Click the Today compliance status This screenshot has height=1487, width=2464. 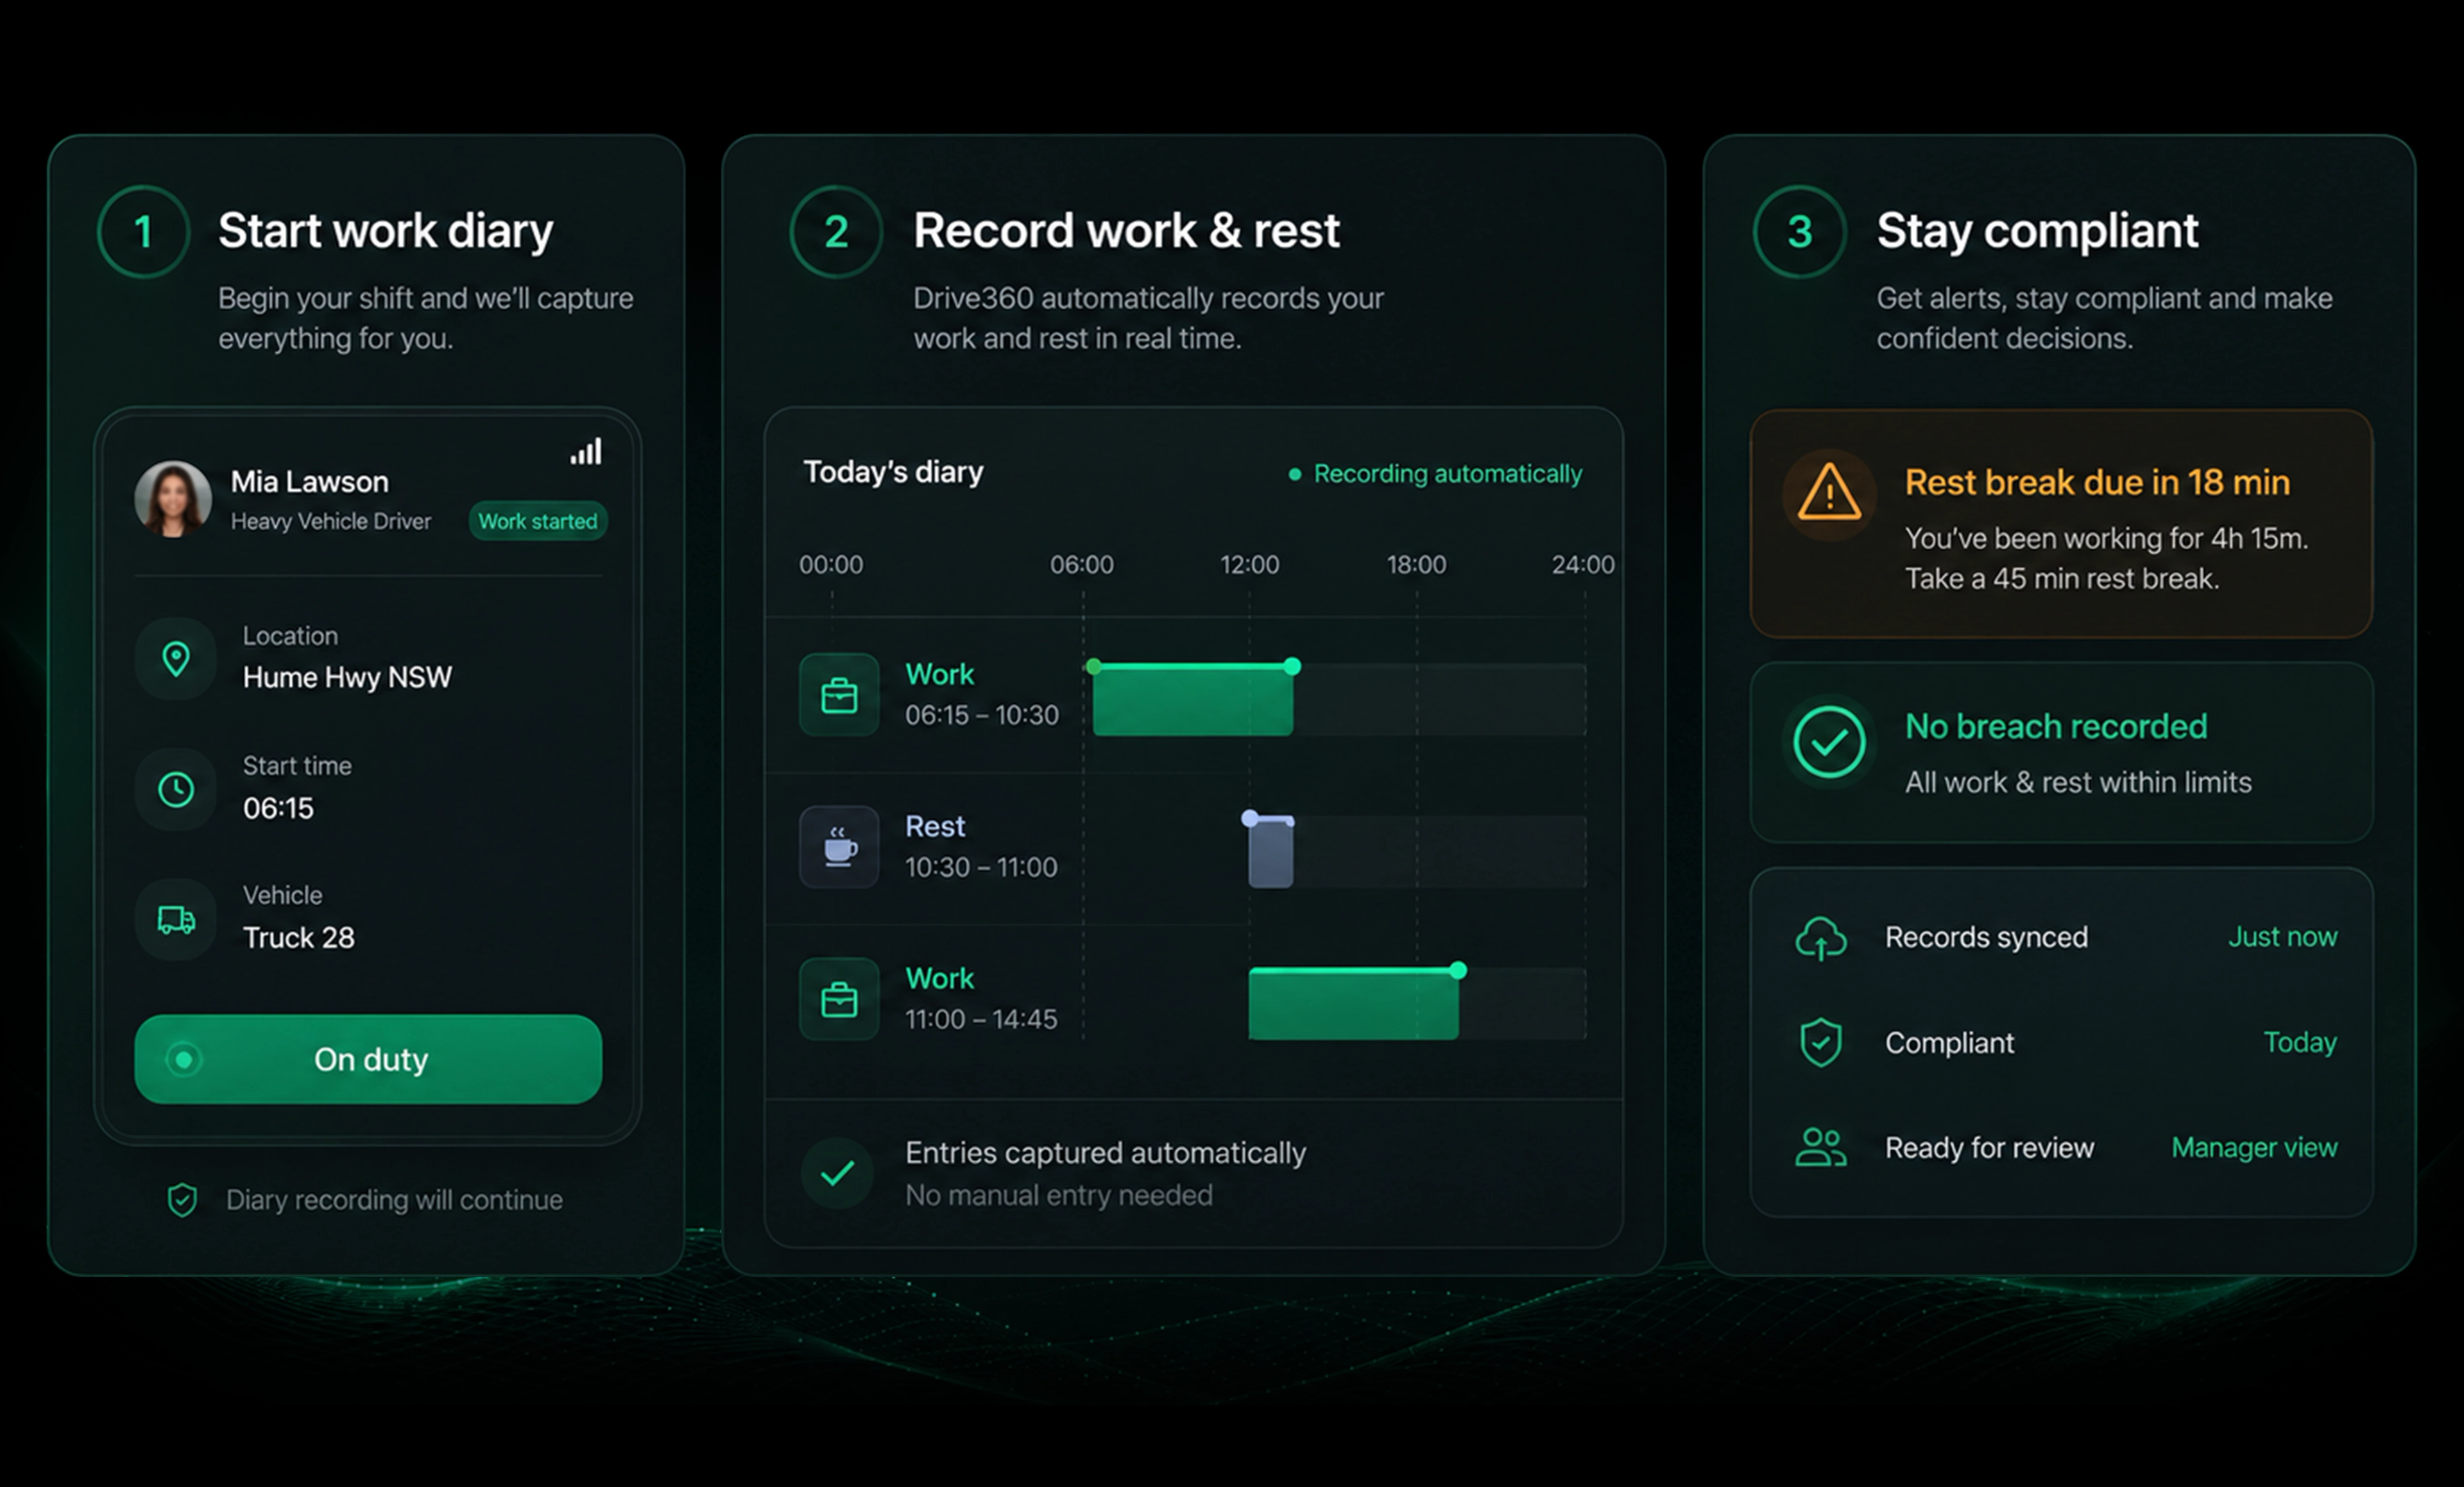click(2300, 1043)
